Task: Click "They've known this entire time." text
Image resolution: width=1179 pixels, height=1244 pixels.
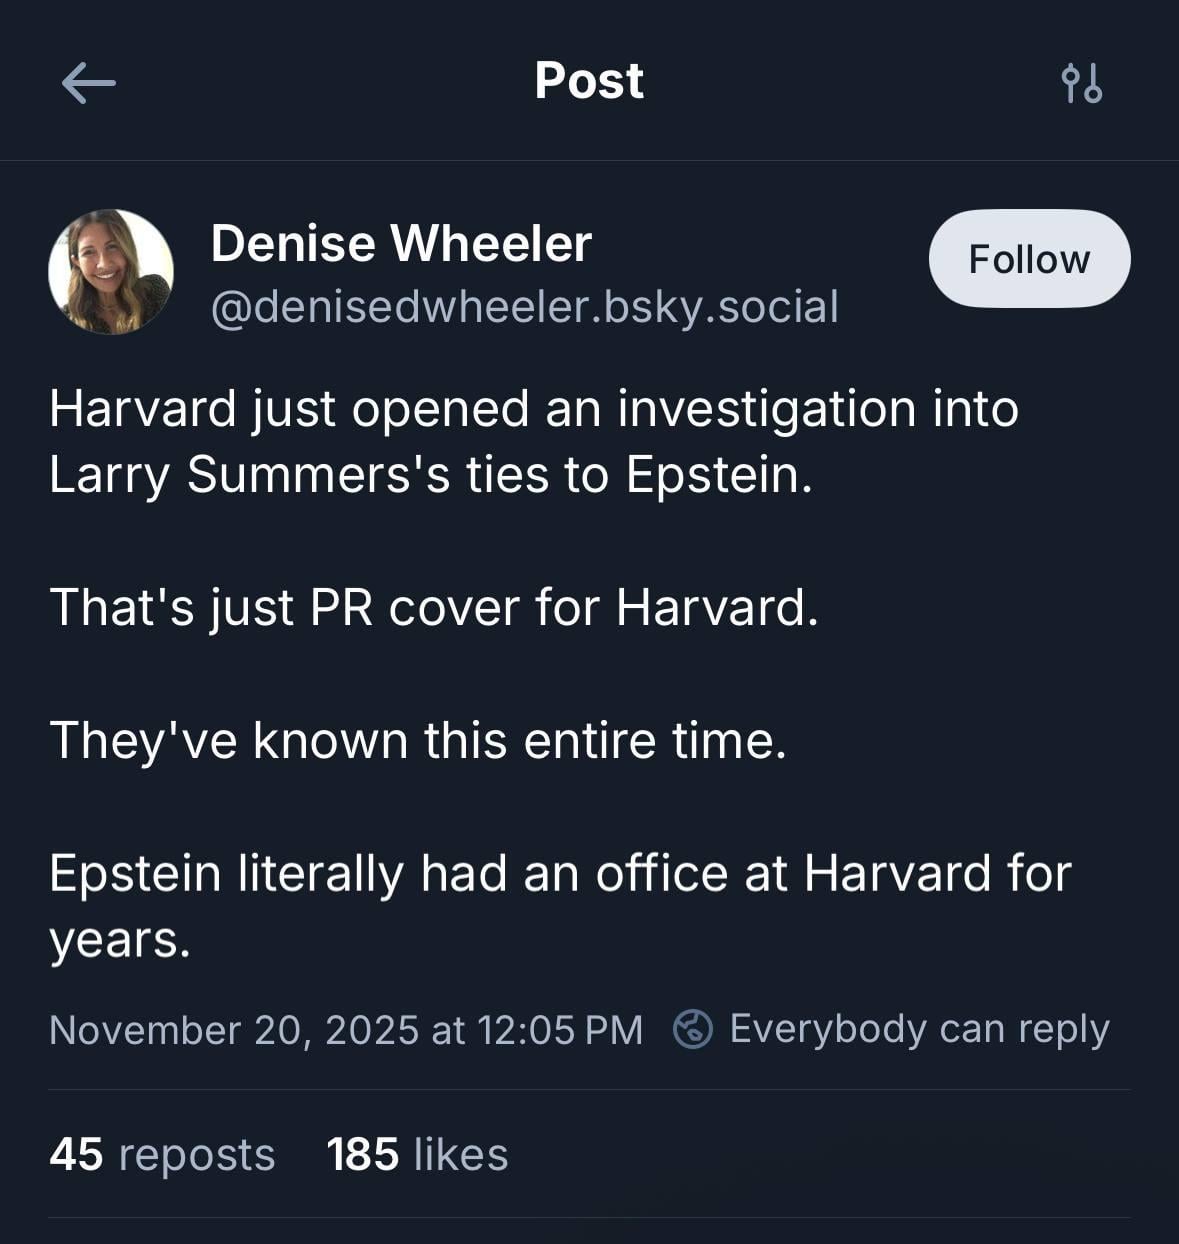Action: tap(418, 740)
